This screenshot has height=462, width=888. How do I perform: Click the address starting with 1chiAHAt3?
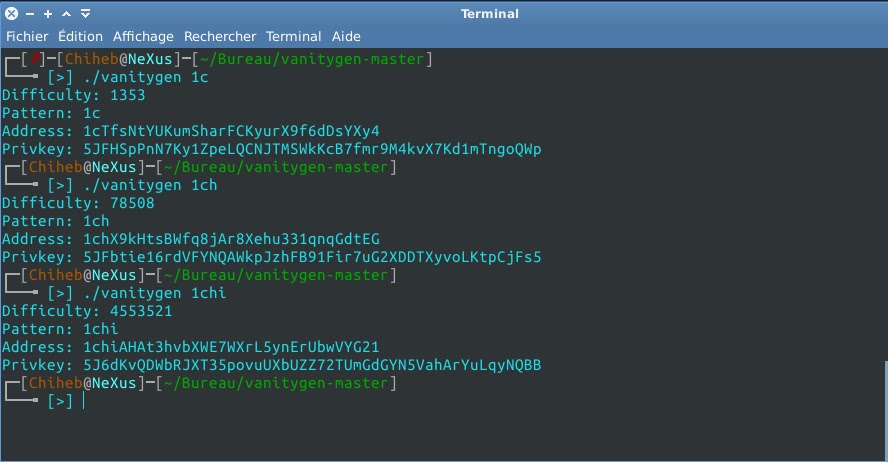(231, 347)
